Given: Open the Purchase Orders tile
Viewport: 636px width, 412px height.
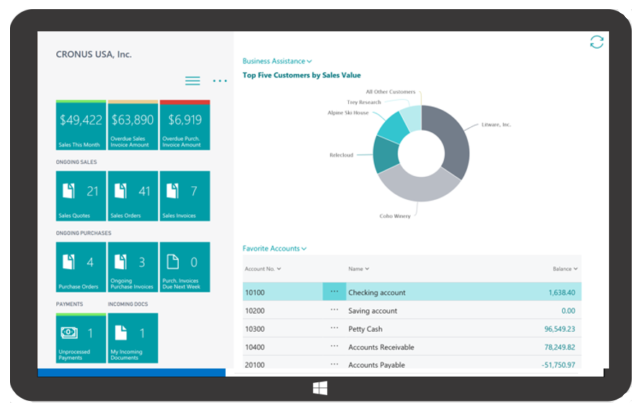Looking at the screenshot, I should pos(80,268).
